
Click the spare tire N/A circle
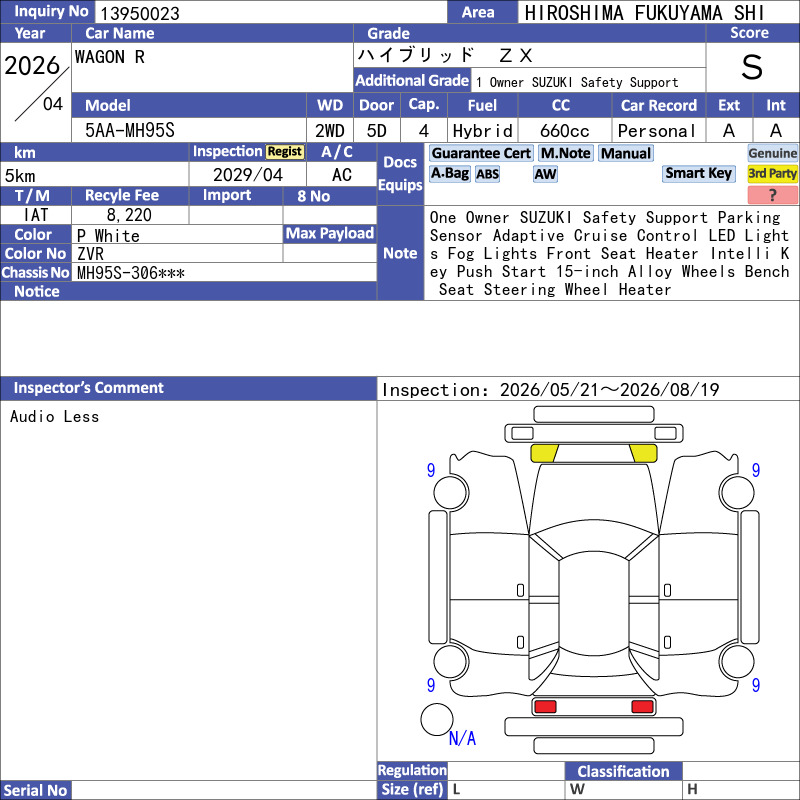pos(437,719)
